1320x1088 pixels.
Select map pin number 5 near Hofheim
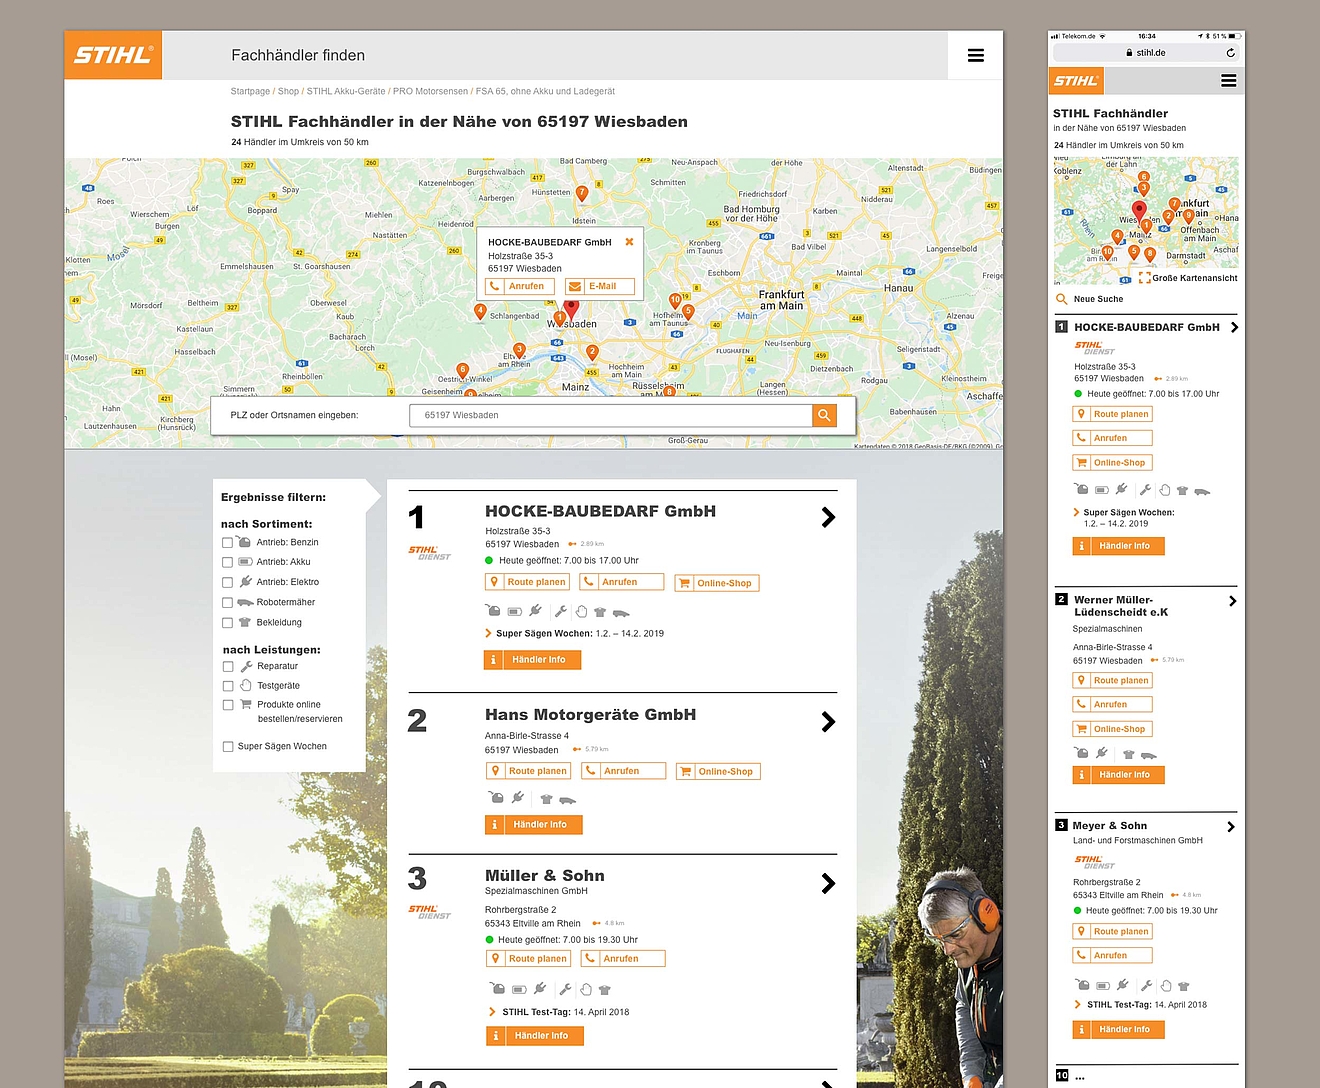tap(688, 312)
